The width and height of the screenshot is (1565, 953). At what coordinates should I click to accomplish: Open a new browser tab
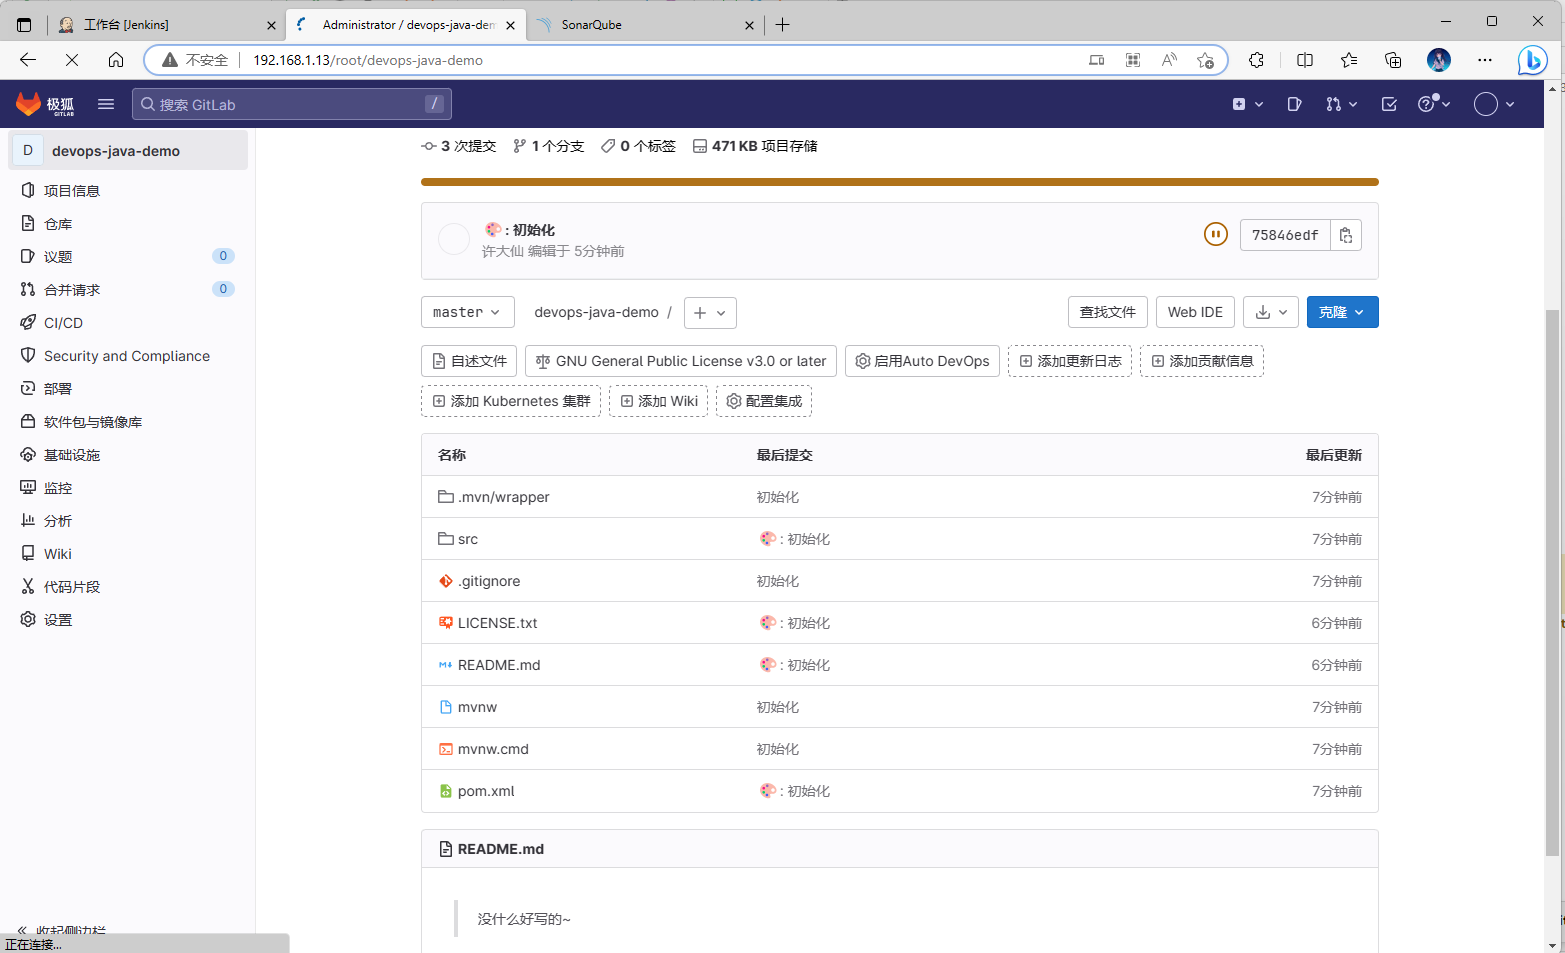click(783, 24)
